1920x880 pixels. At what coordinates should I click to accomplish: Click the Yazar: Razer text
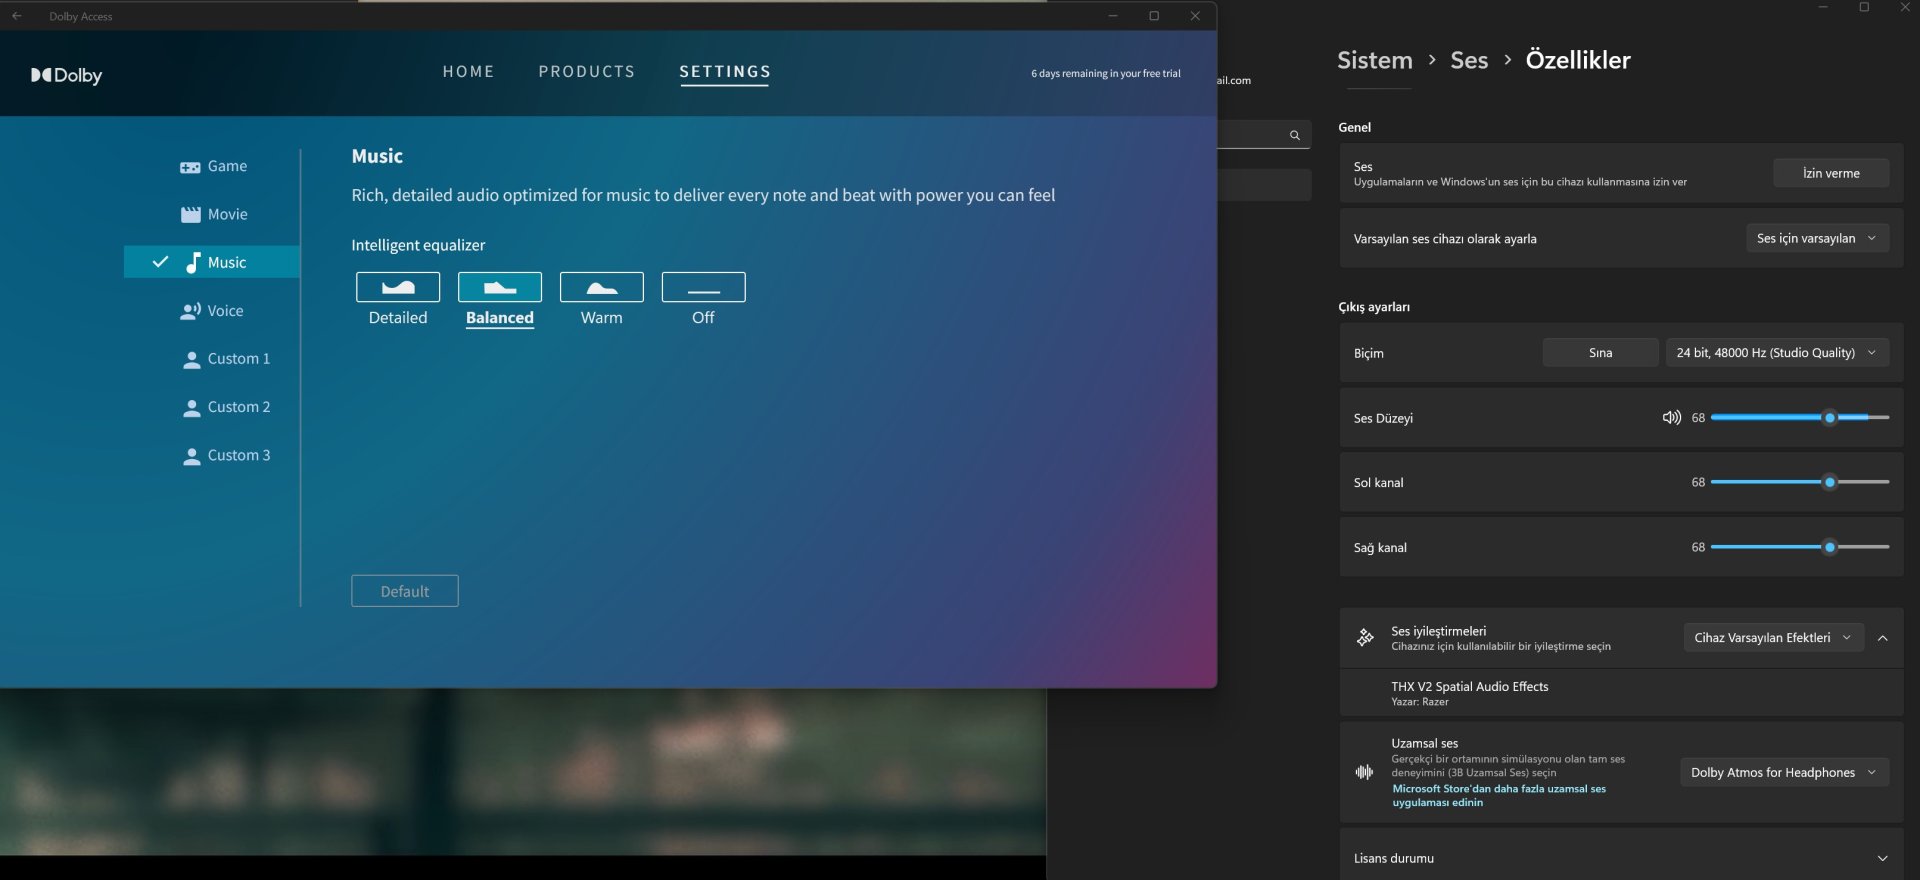coord(1420,702)
